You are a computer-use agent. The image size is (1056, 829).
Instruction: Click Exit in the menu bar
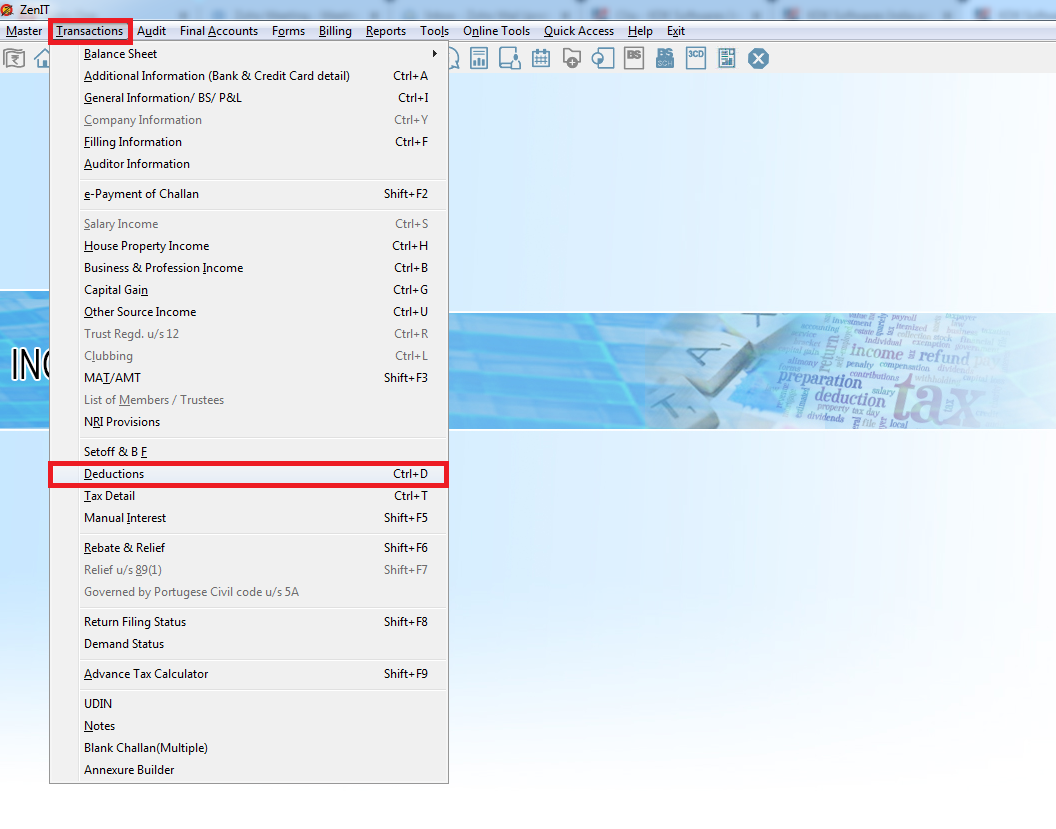pyautogui.click(x=675, y=31)
